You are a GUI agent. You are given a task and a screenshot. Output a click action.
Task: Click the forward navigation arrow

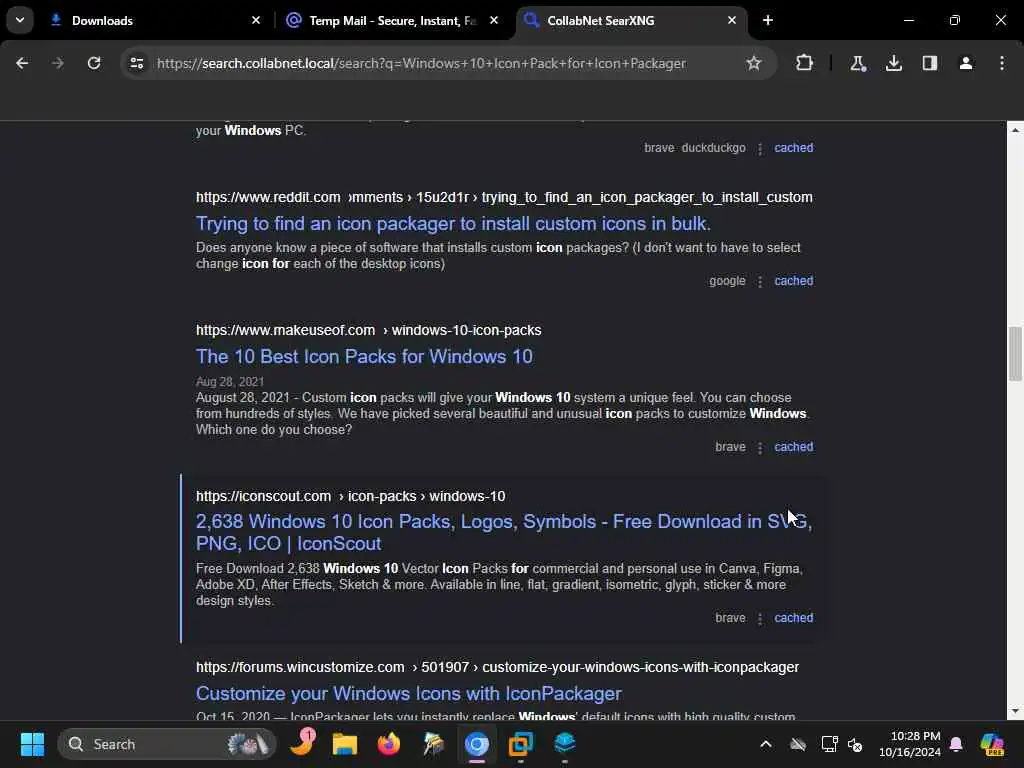pyautogui.click(x=58, y=63)
